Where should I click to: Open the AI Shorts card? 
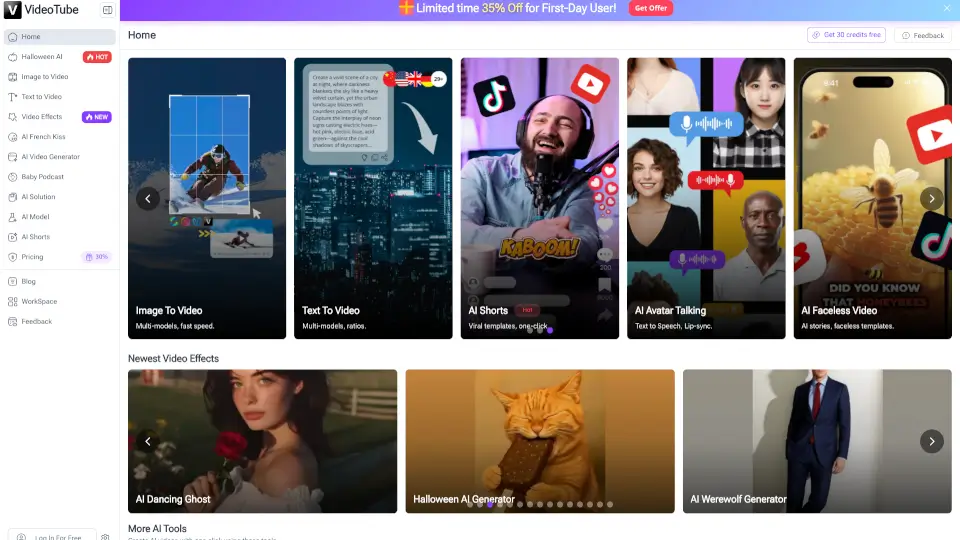click(539, 198)
